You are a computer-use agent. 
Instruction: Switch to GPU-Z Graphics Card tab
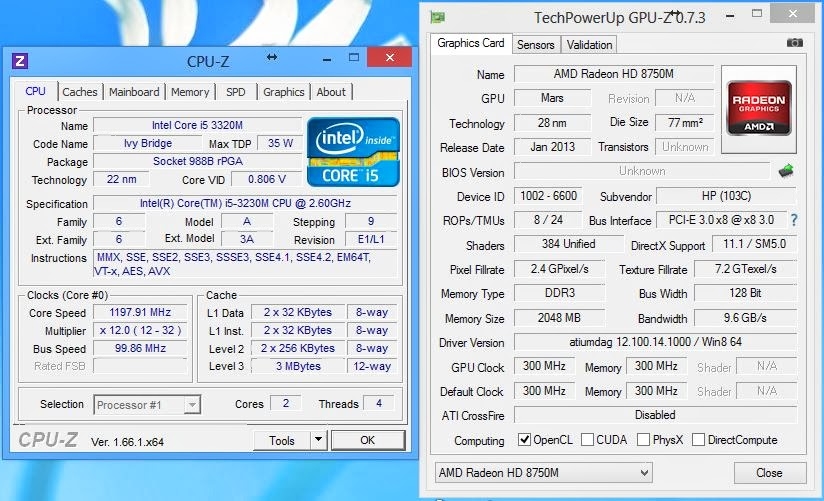(471, 43)
